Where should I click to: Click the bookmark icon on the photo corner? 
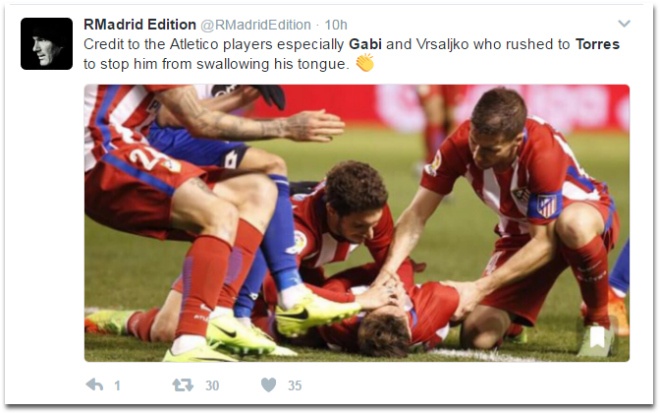coord(597,337)
